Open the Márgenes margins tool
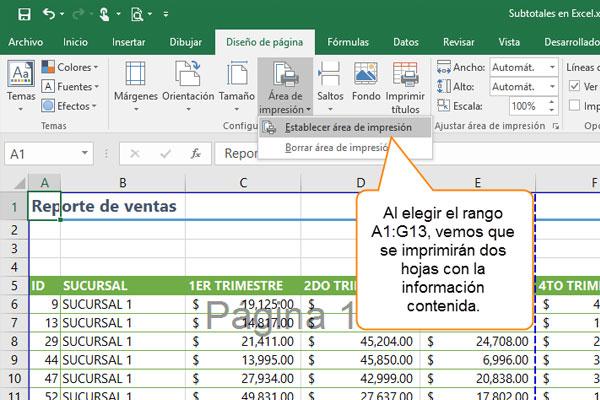 (135, 86)
